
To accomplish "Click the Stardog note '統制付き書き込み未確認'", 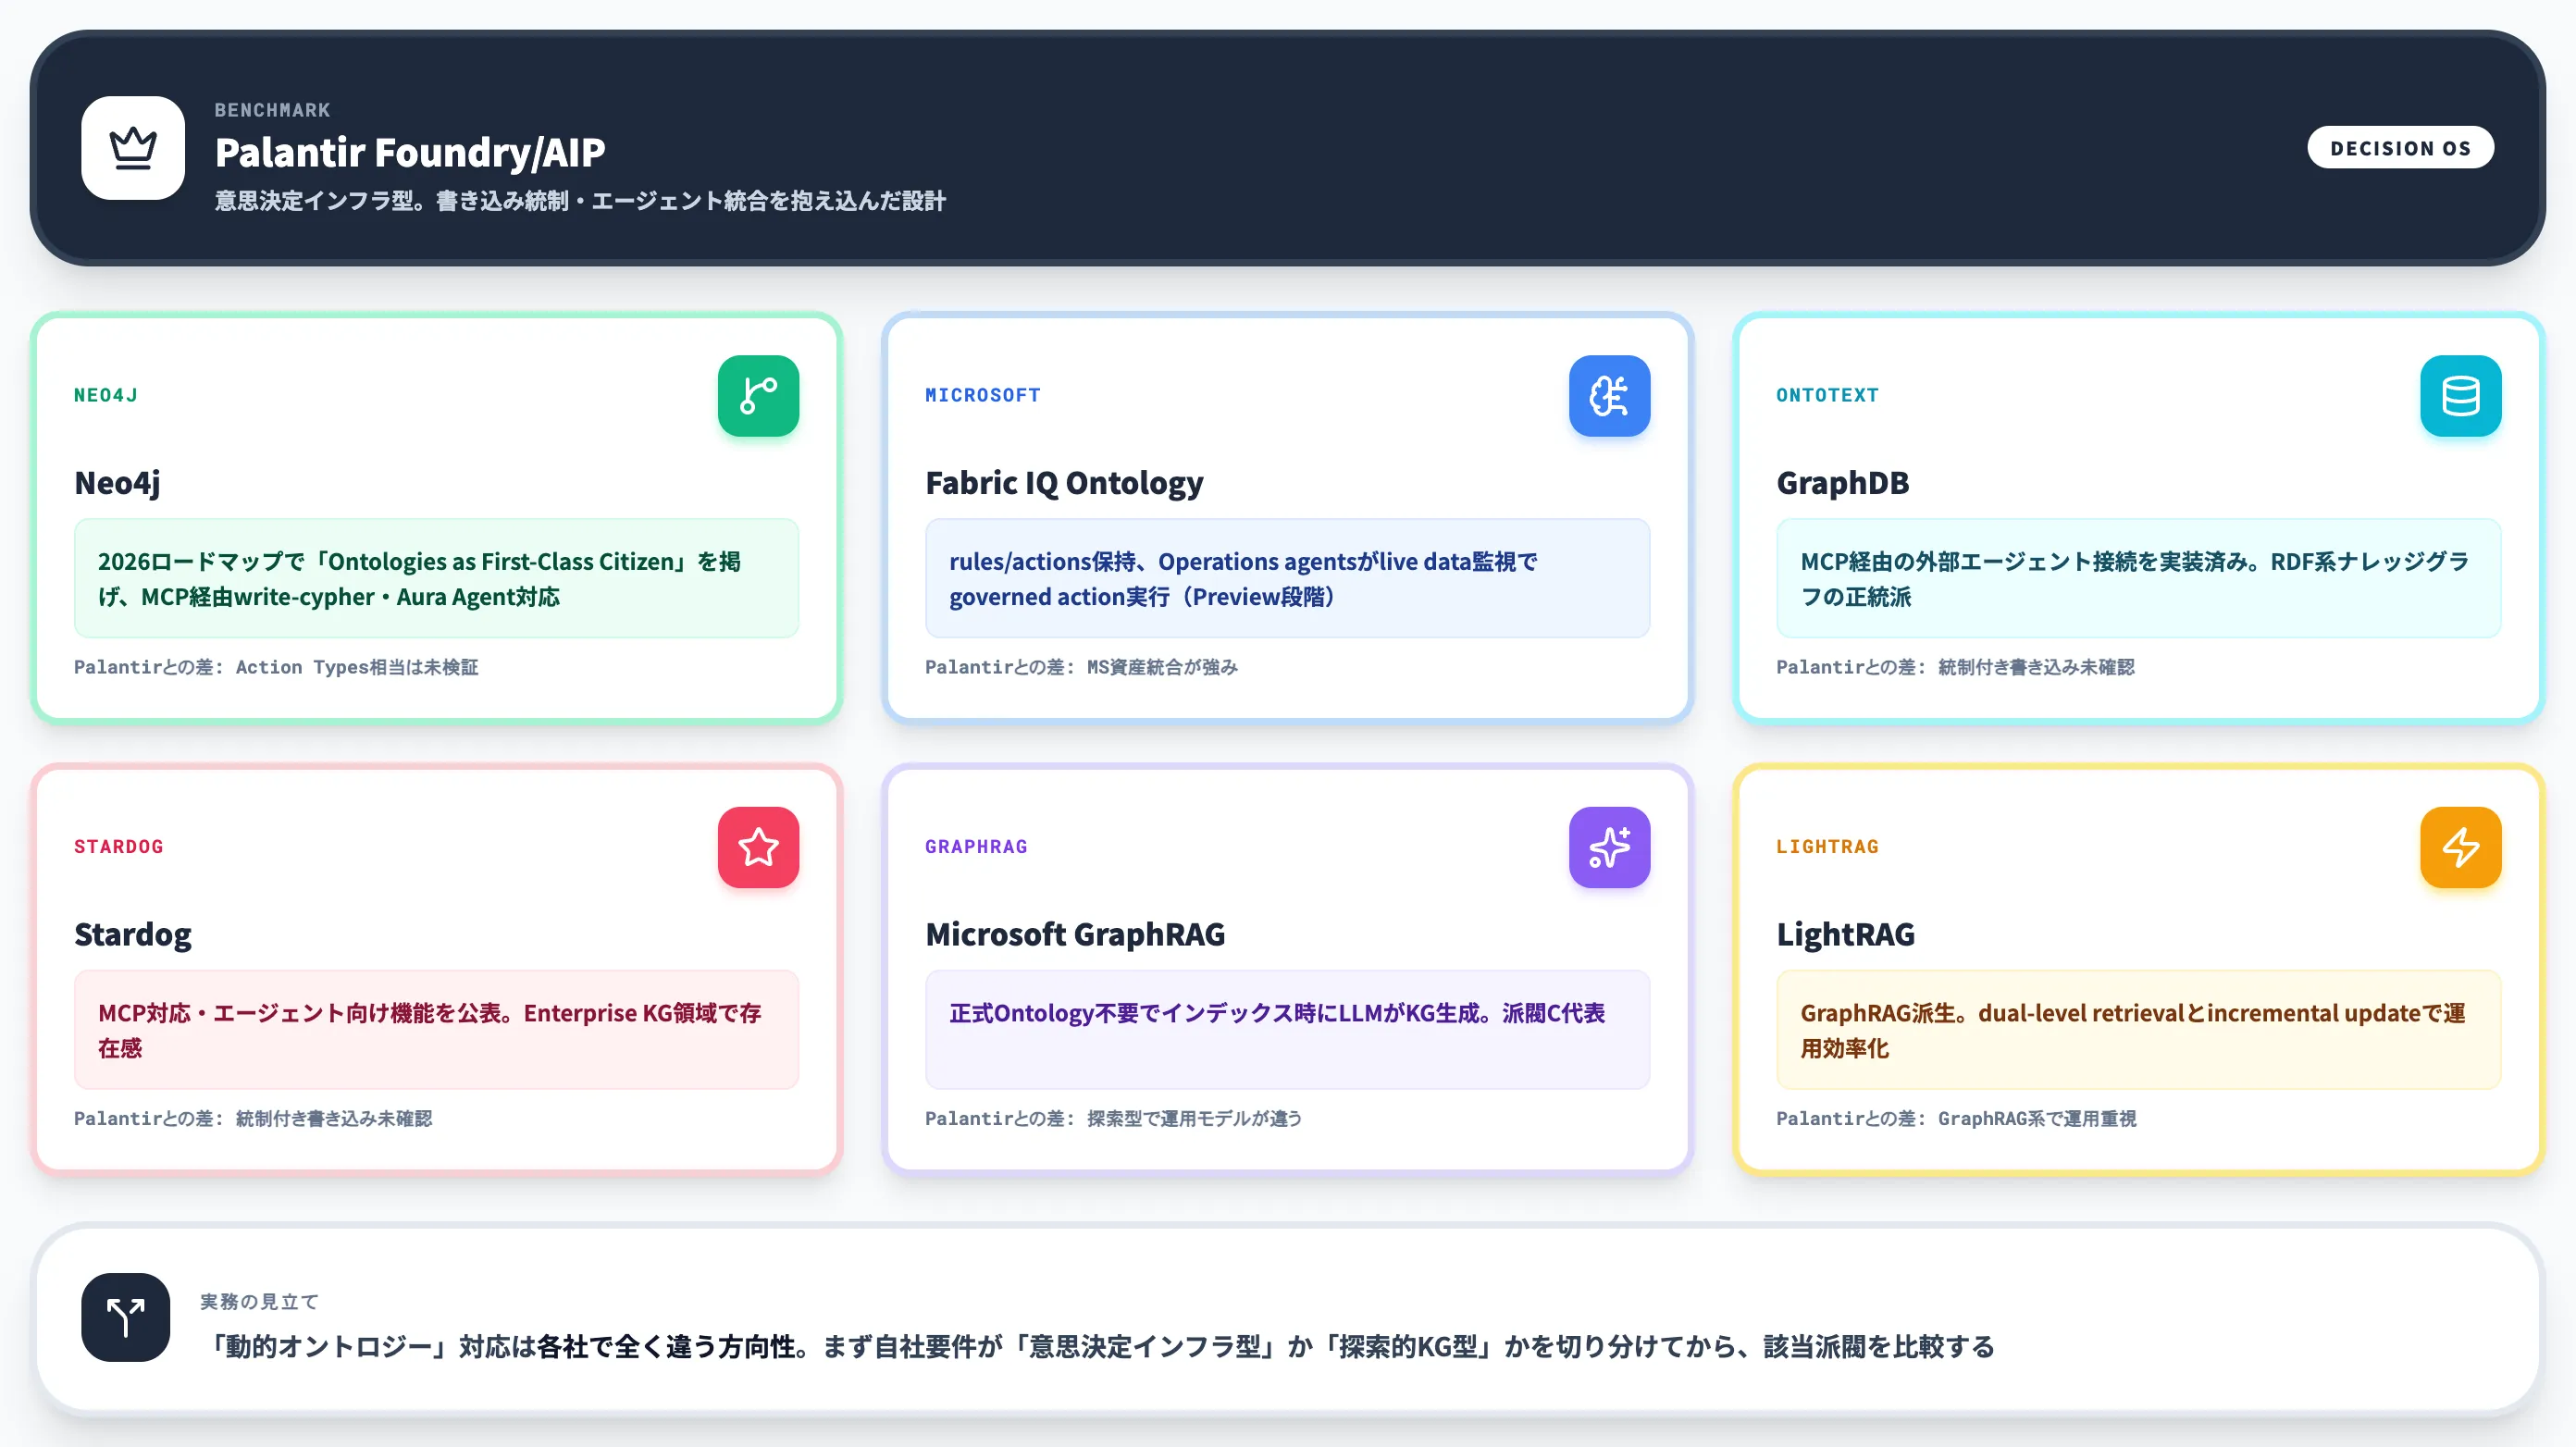I will [334, 1118].
